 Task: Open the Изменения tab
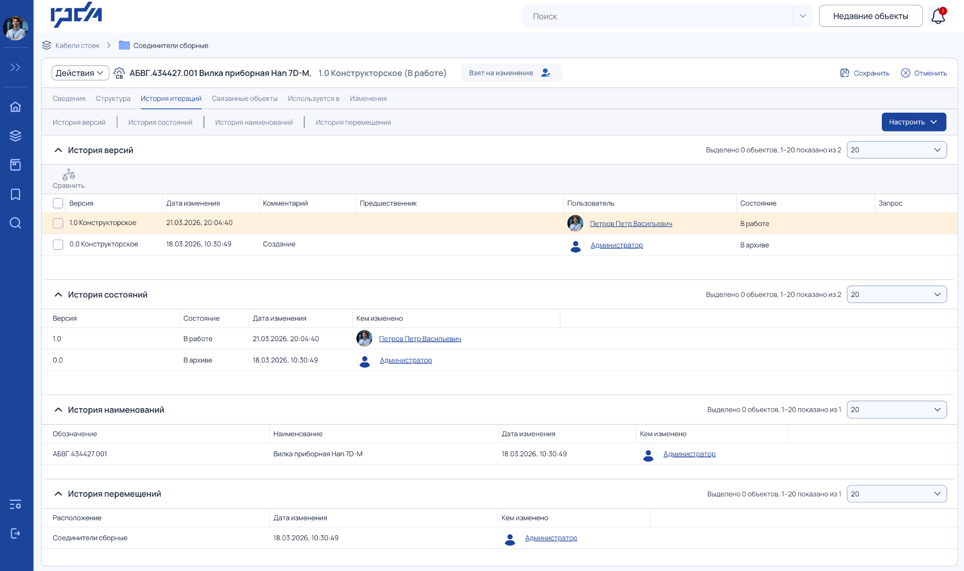point(368,98)
